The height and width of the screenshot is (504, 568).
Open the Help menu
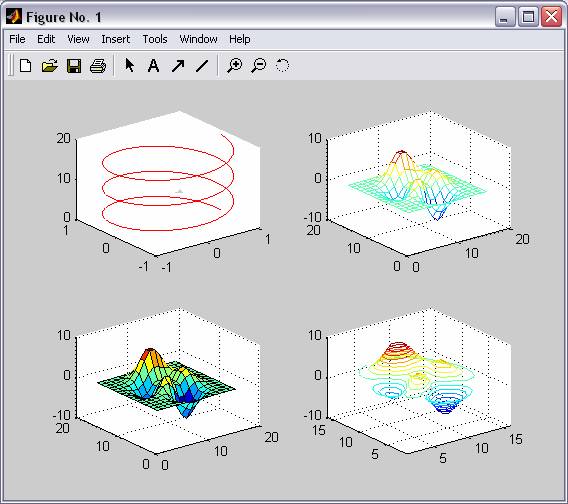pos(239,39)
